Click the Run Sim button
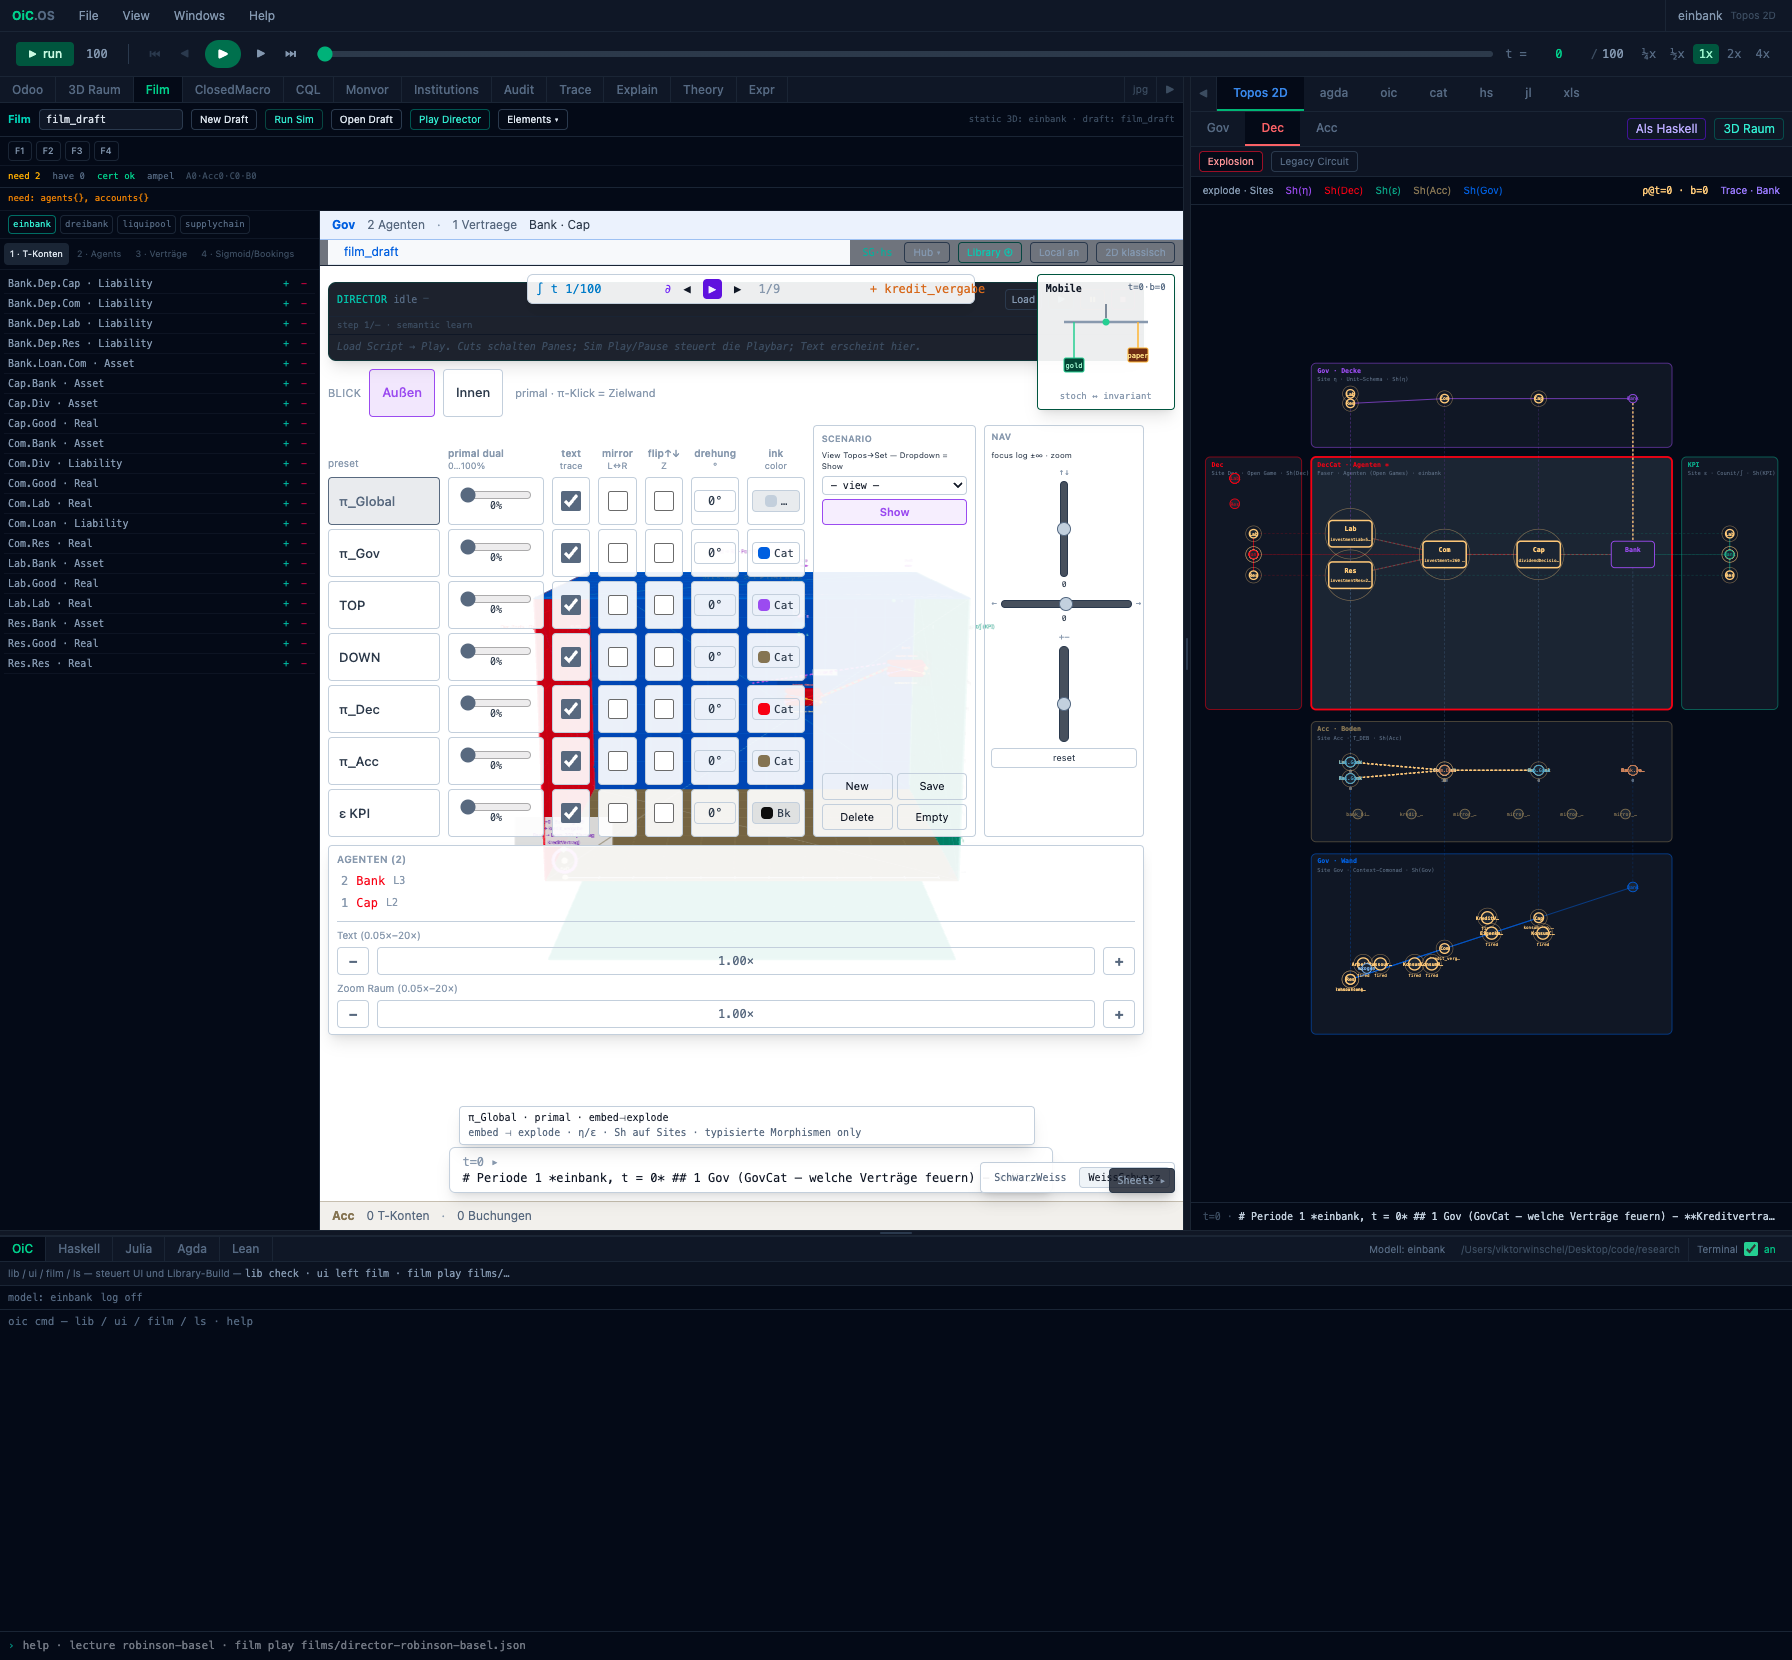Screen dimensions: 1792x1660 coord(294,120)
